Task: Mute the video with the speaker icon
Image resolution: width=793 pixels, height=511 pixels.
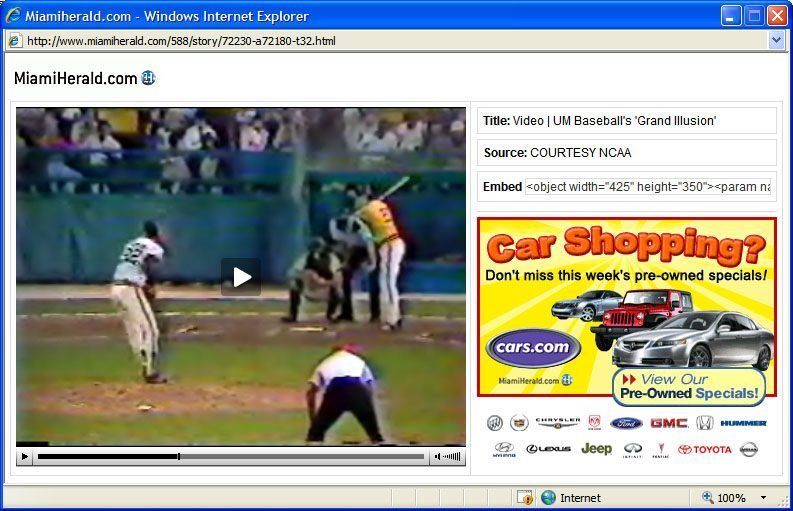Action: (x=437, y=457)
